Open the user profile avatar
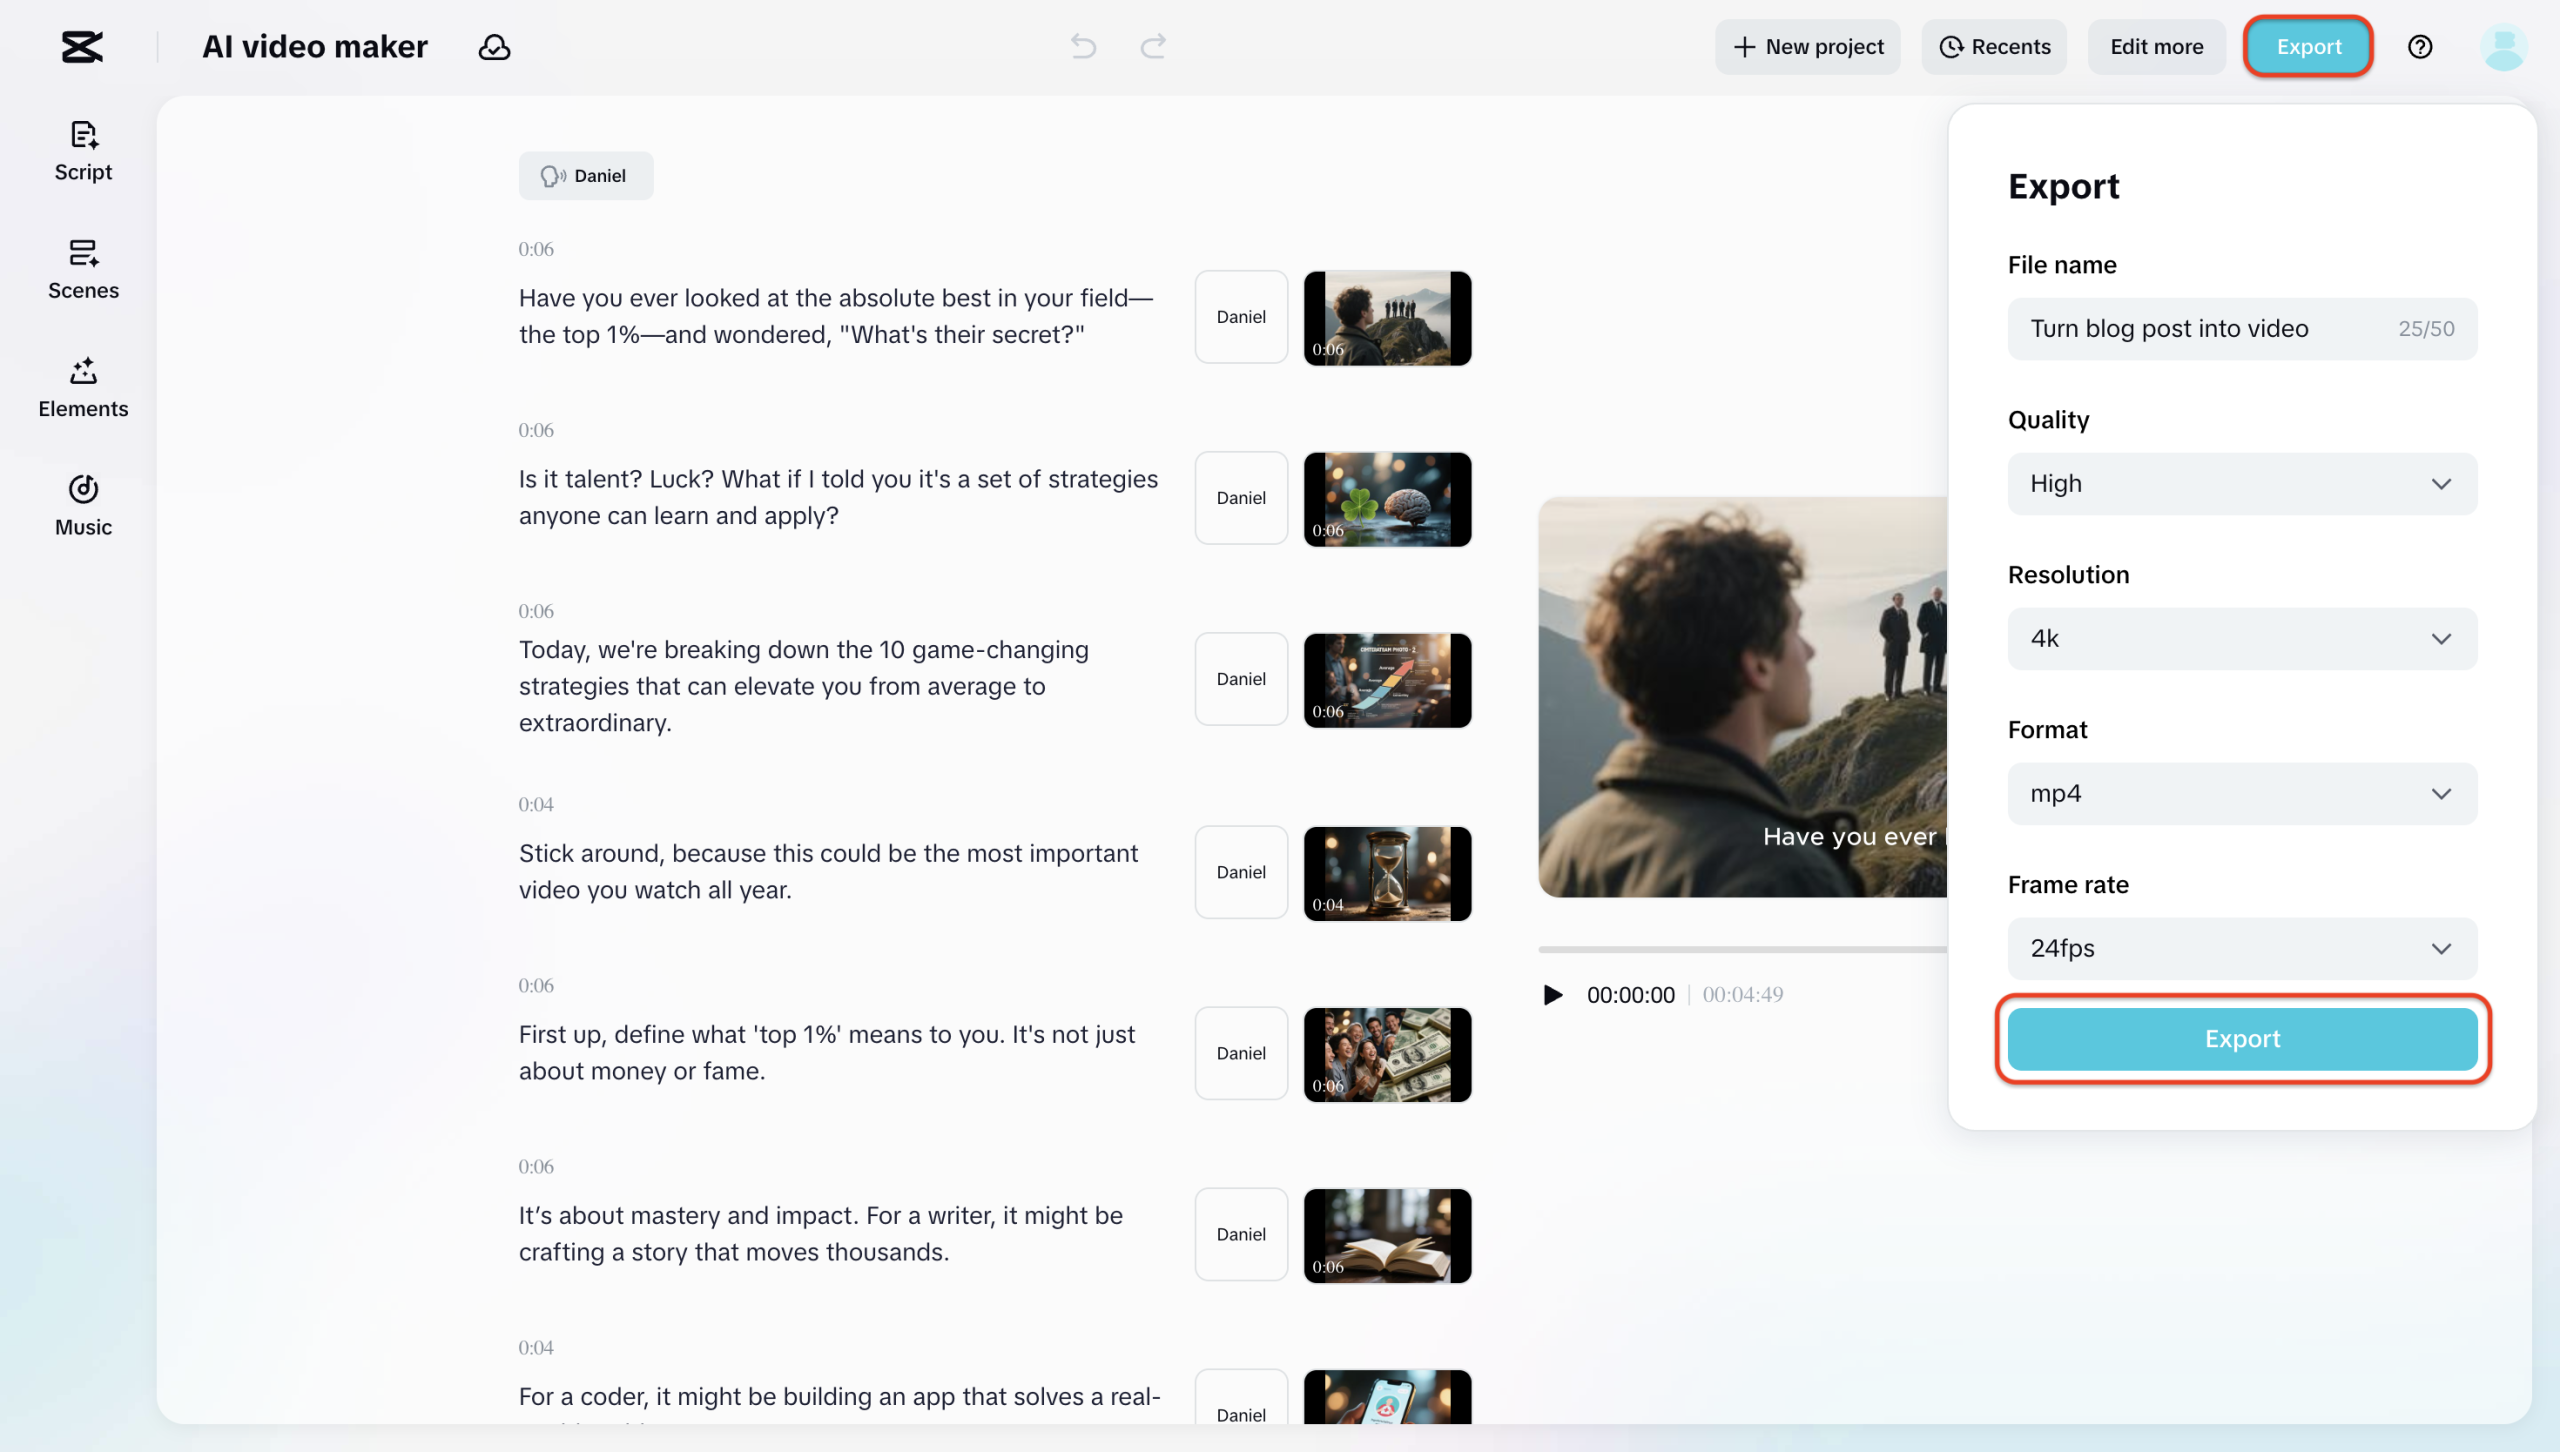 coord(2503,47)
